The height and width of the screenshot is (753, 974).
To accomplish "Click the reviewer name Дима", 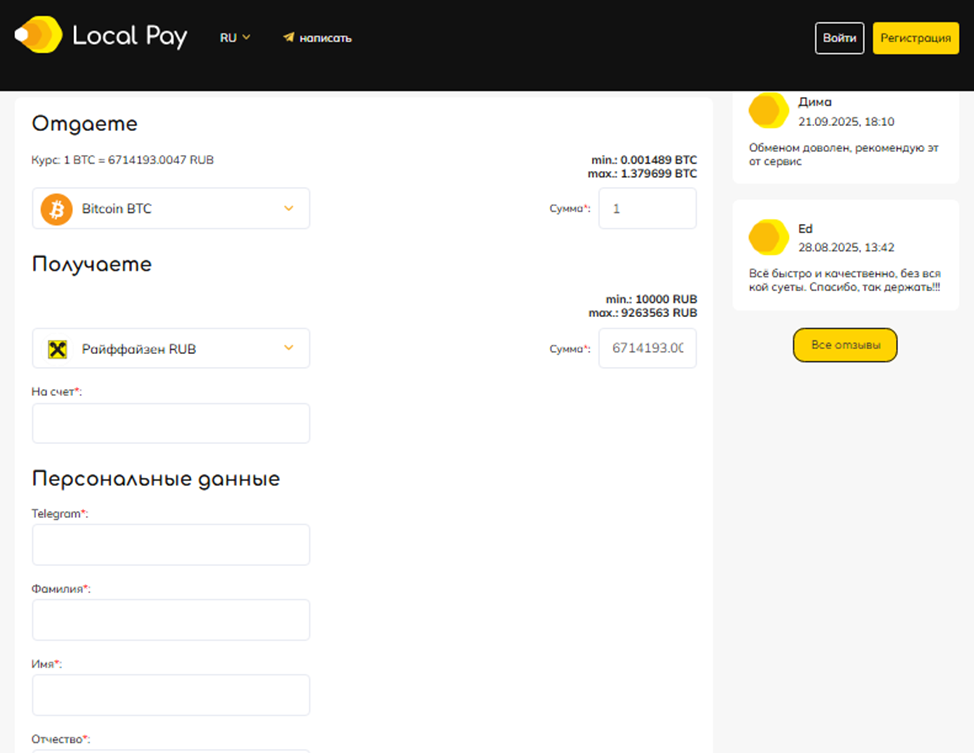I will (x=815, y=102).
